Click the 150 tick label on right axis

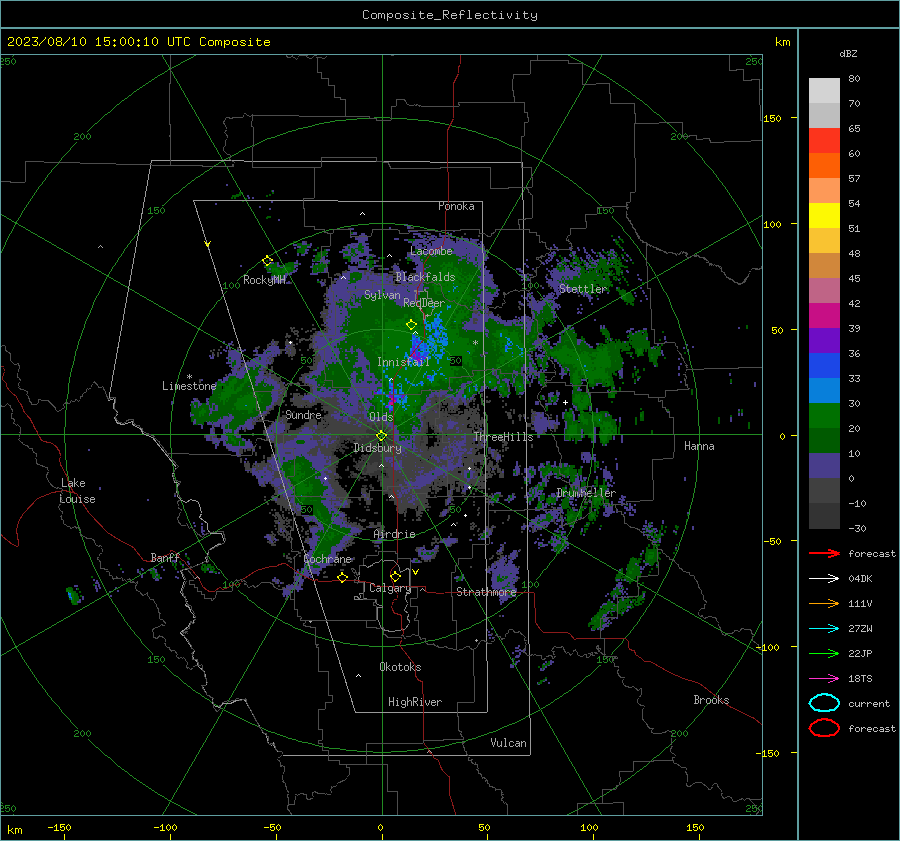[772, 118]
